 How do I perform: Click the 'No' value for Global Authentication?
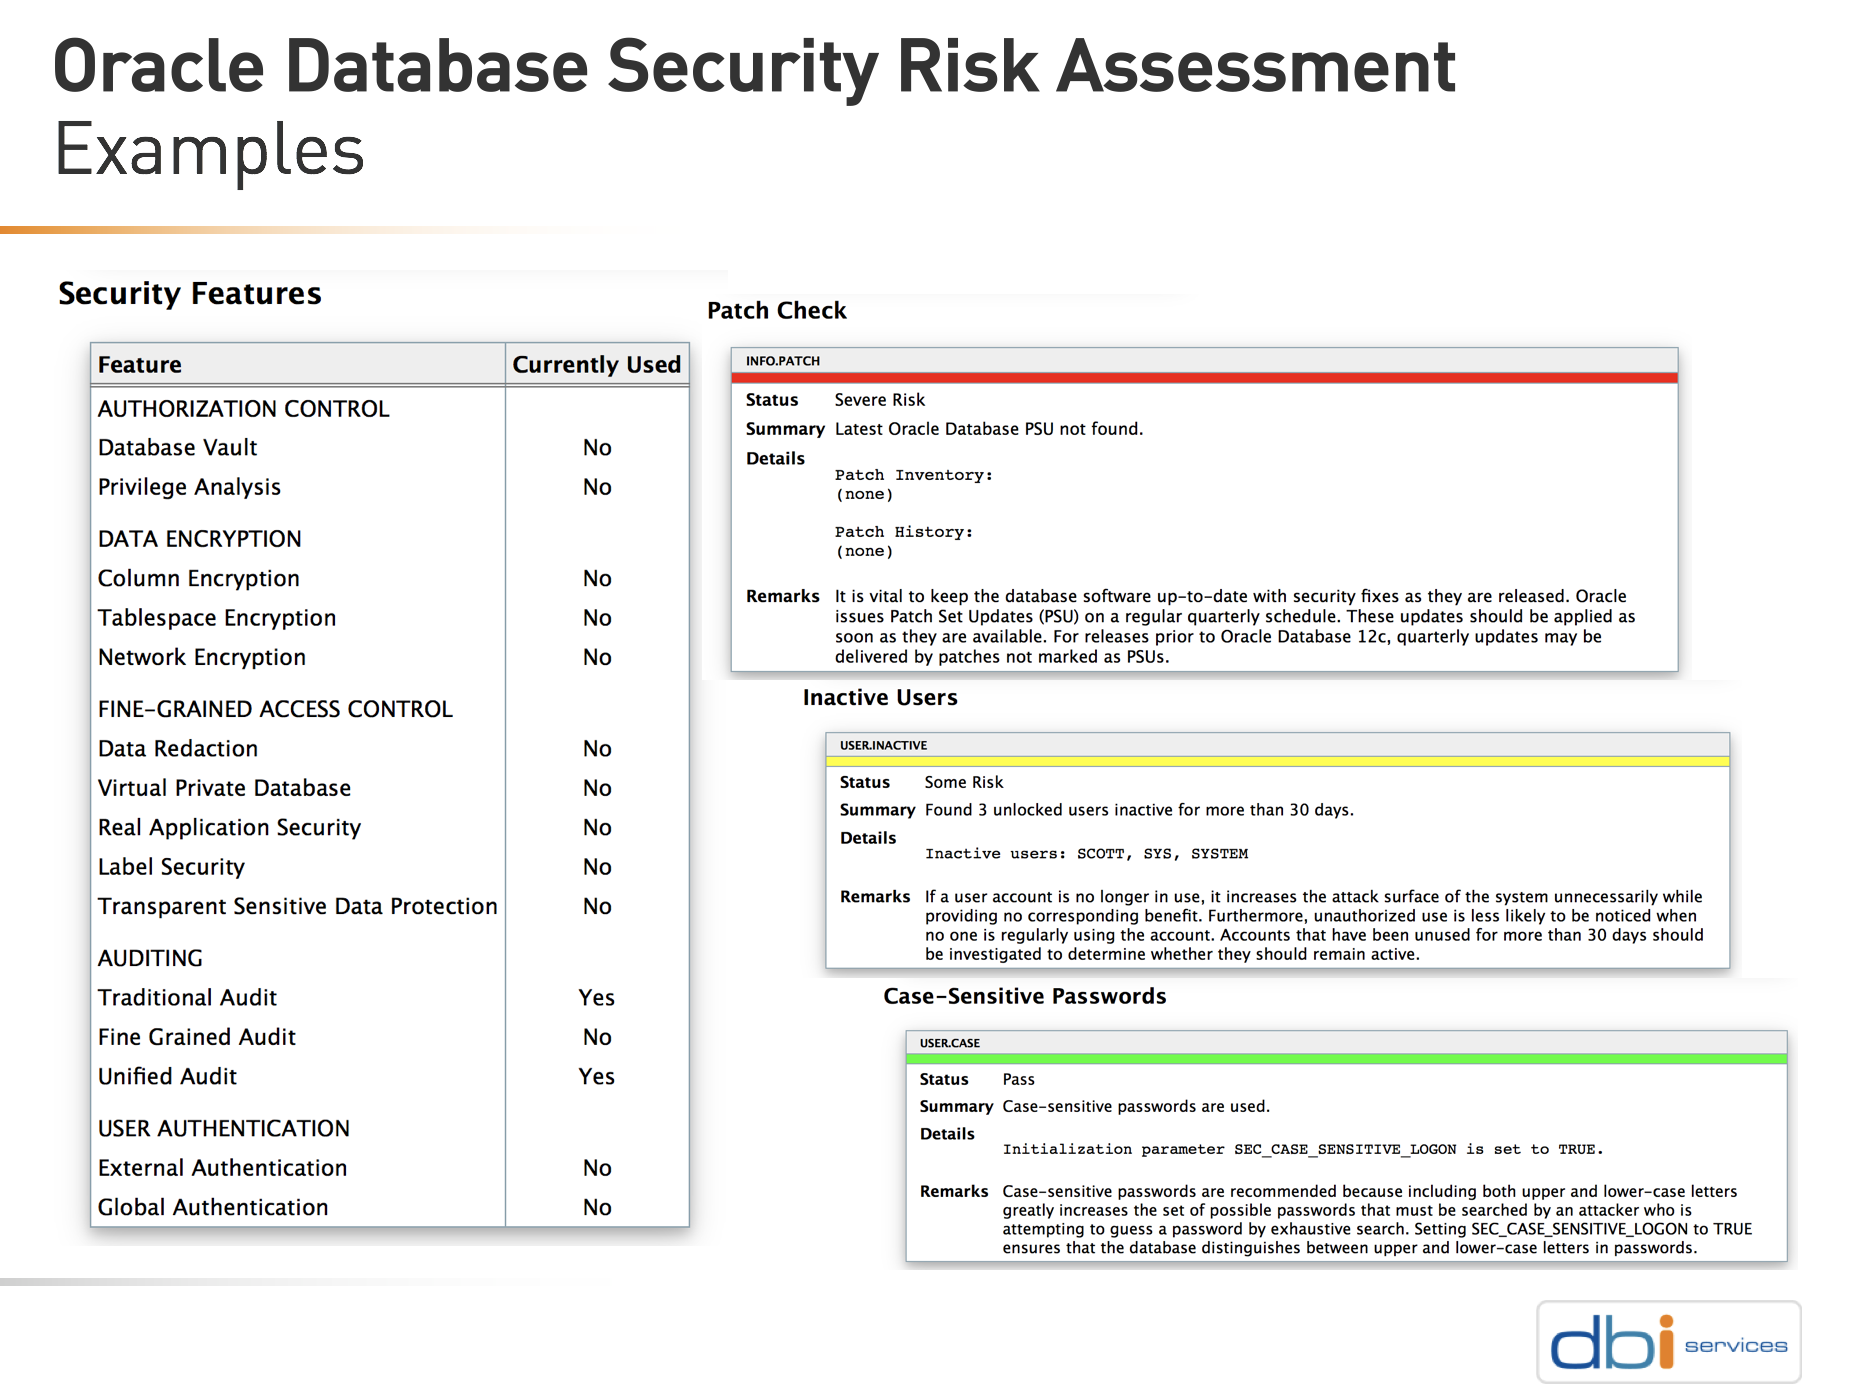click(x=597, y=1207)
